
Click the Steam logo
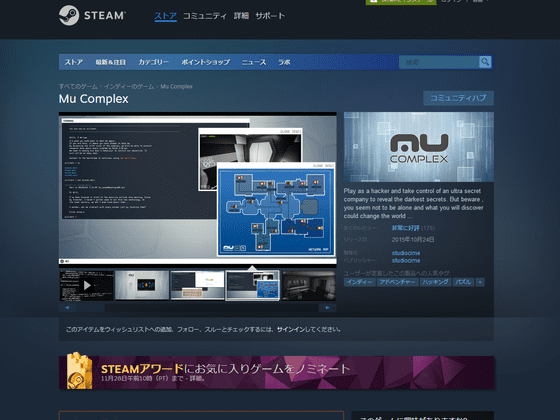(x=92, y=15)
